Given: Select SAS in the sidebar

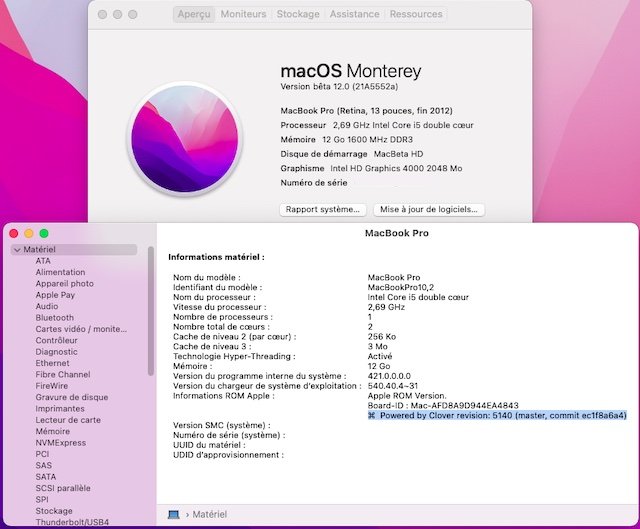Looking at the screenshot, I should pos(44,465).
